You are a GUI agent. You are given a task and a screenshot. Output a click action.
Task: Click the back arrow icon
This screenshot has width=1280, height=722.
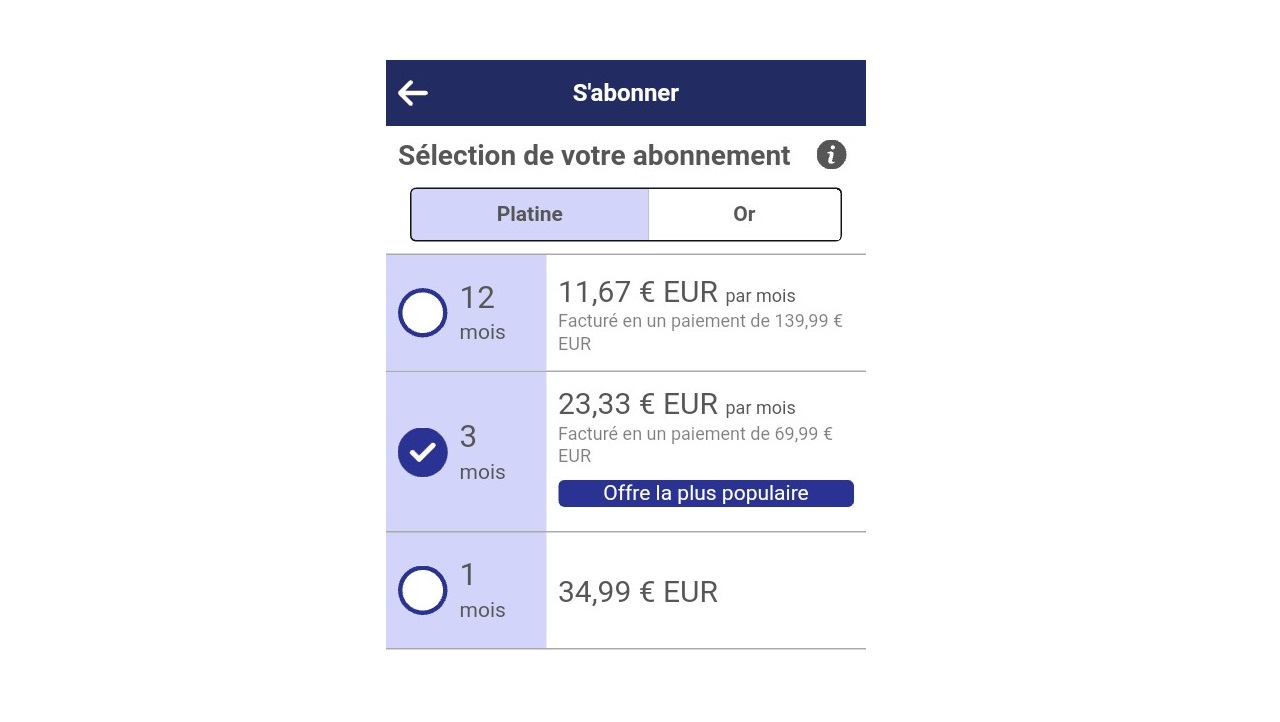click(412, 92)
